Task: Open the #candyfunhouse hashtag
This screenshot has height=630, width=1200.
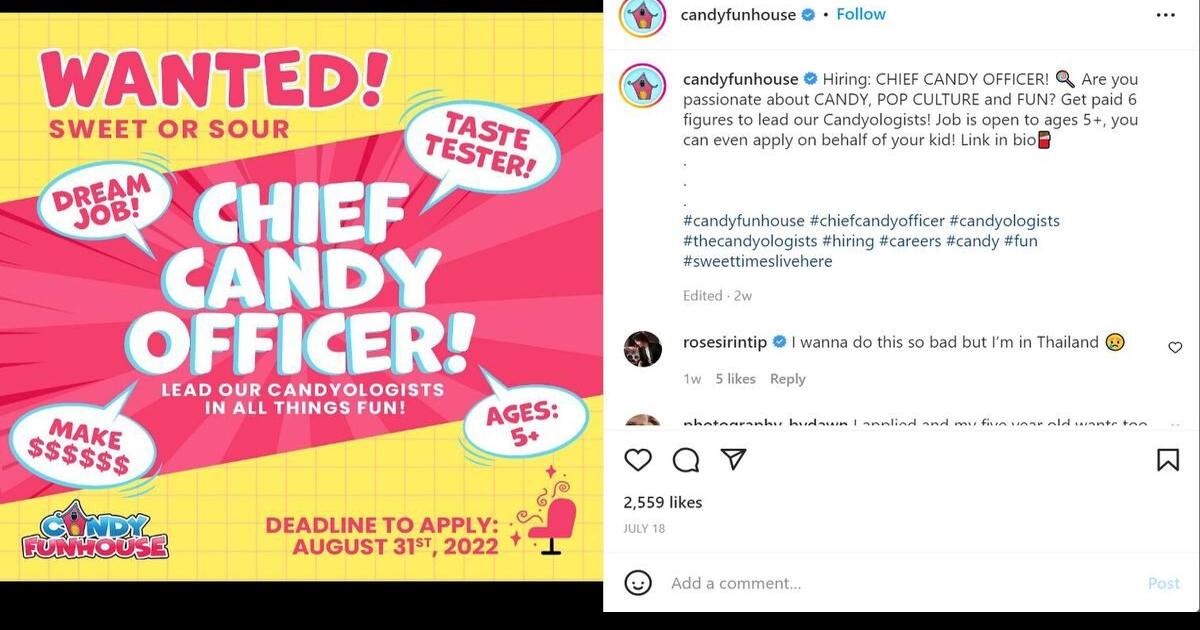Action: tap(742, 220)
